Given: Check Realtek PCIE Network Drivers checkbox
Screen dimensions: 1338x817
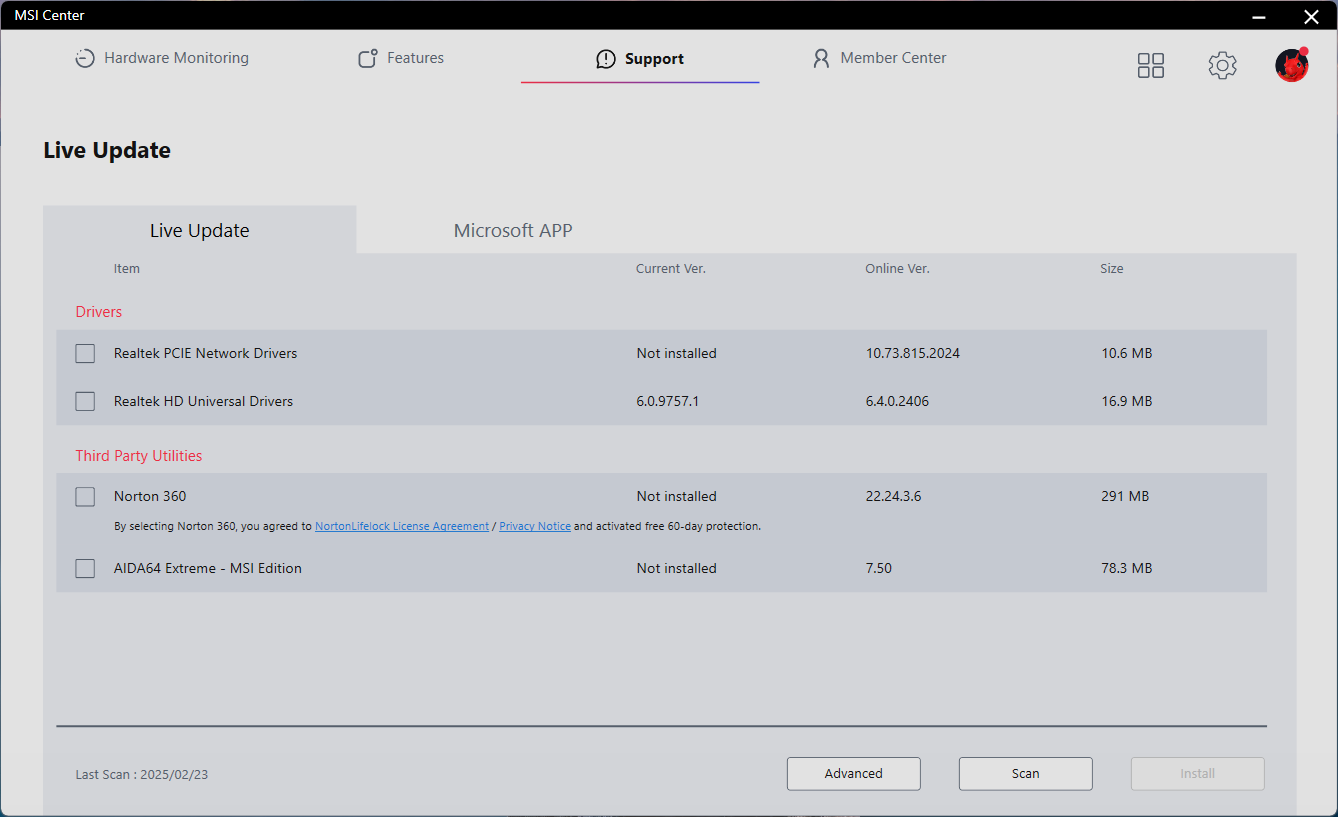Looking at the screenshot, I should (85, 353).
